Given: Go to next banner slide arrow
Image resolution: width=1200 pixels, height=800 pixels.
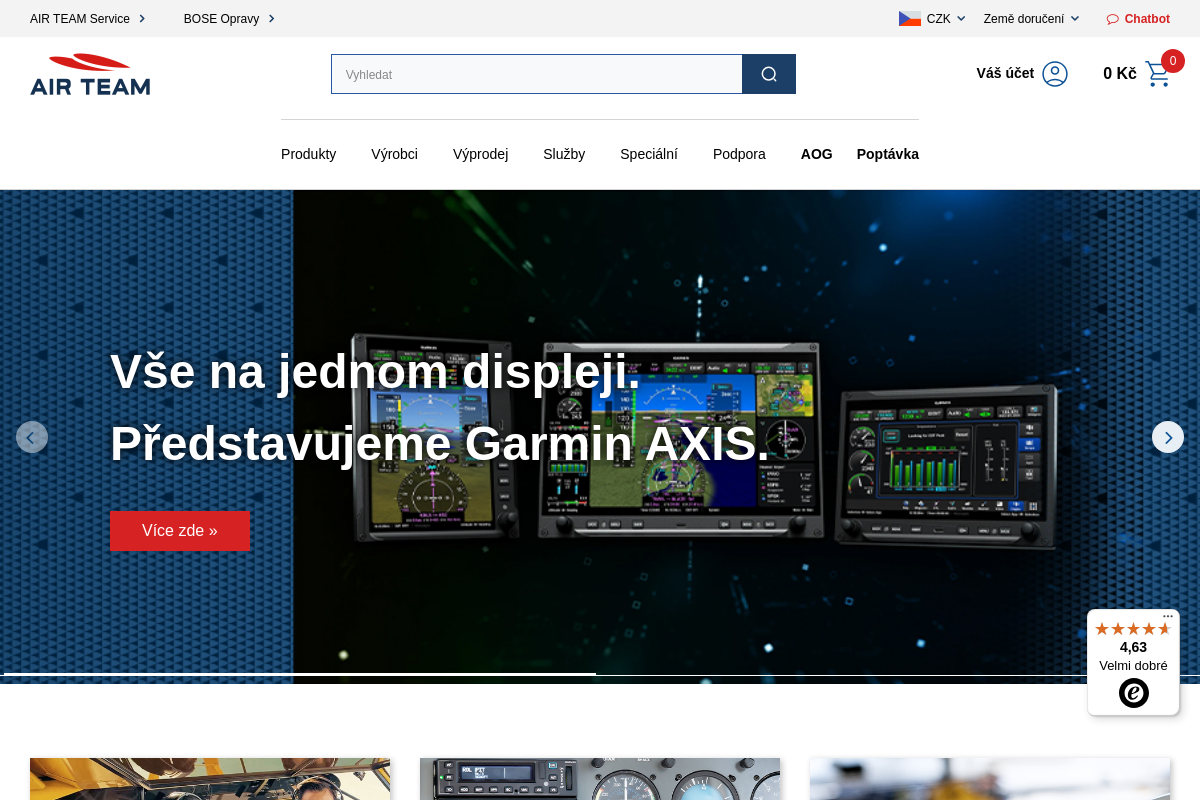Looking at the screenshot, I should [1168, 437].
